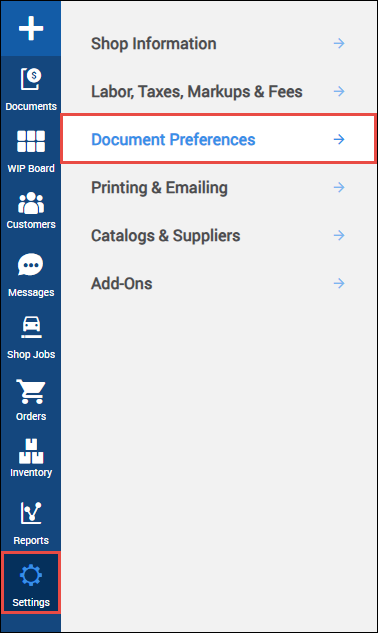
Task: Click the arrow beside Document Preferences
Action: click(339, 139)
